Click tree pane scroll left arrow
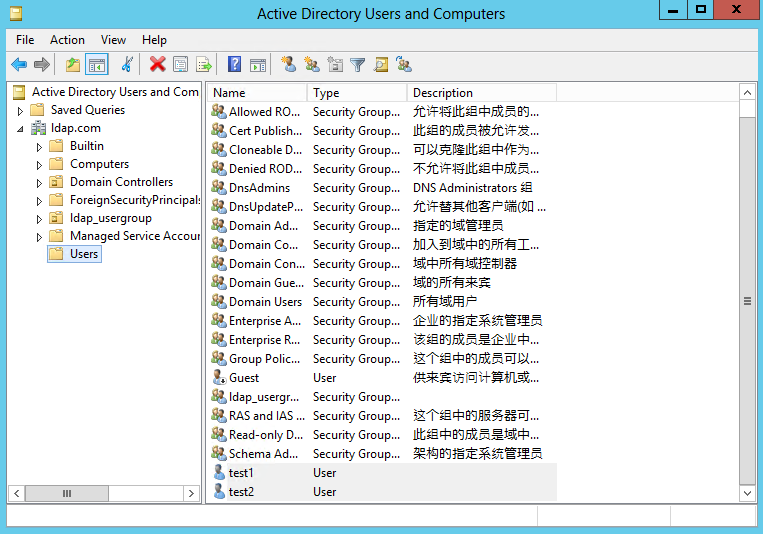763x534 pixels. (x=16, y=493)
